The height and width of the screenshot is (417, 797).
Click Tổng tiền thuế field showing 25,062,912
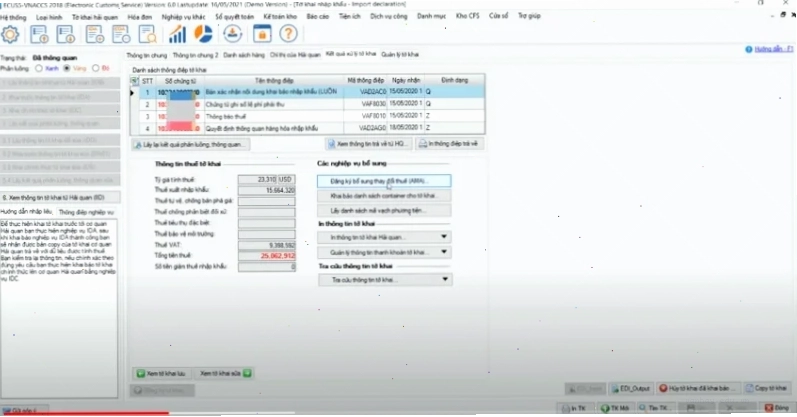click(266, 256)
